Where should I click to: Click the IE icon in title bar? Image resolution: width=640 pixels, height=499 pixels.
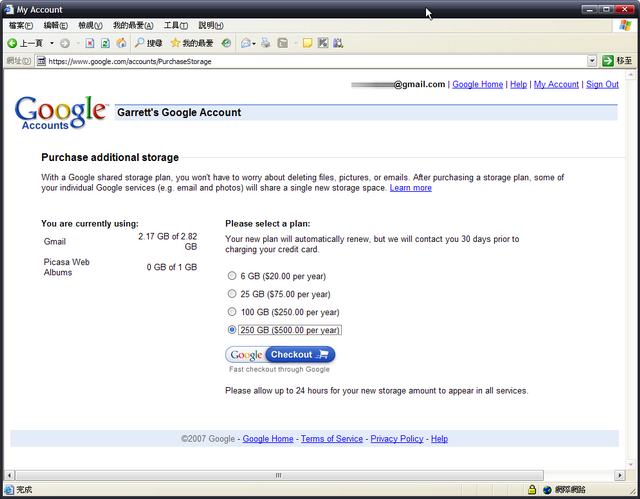[x=9, y=9]
